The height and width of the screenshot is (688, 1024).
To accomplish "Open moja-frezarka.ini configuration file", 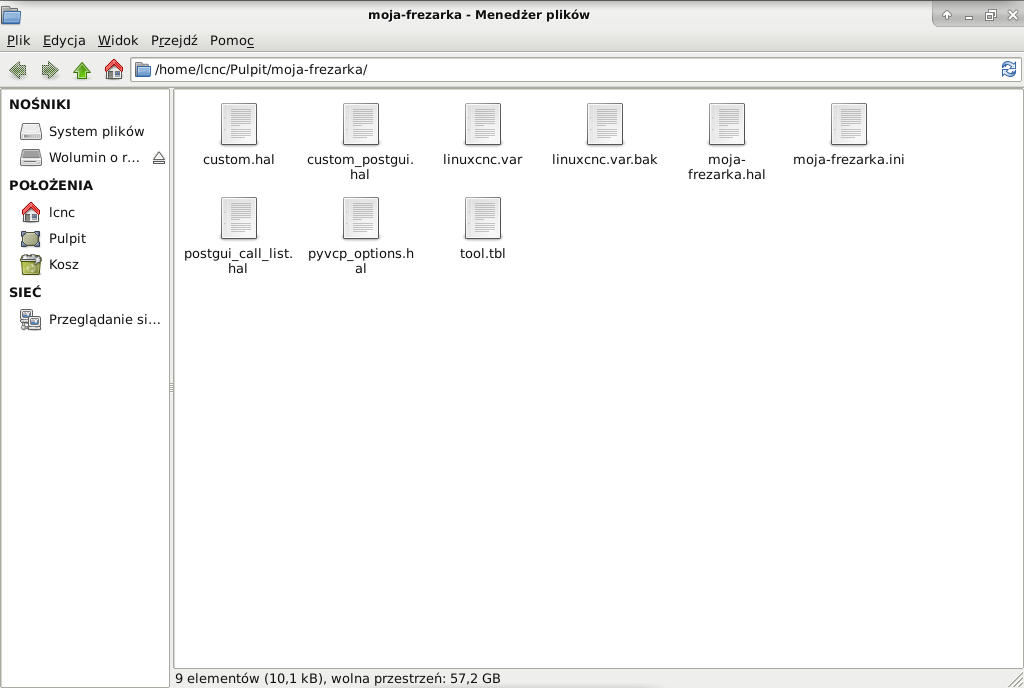I will (x=848, y=124).
